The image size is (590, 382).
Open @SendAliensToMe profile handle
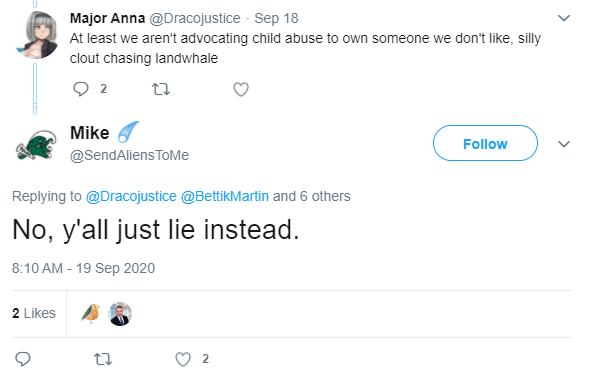[x=129, y=155]
